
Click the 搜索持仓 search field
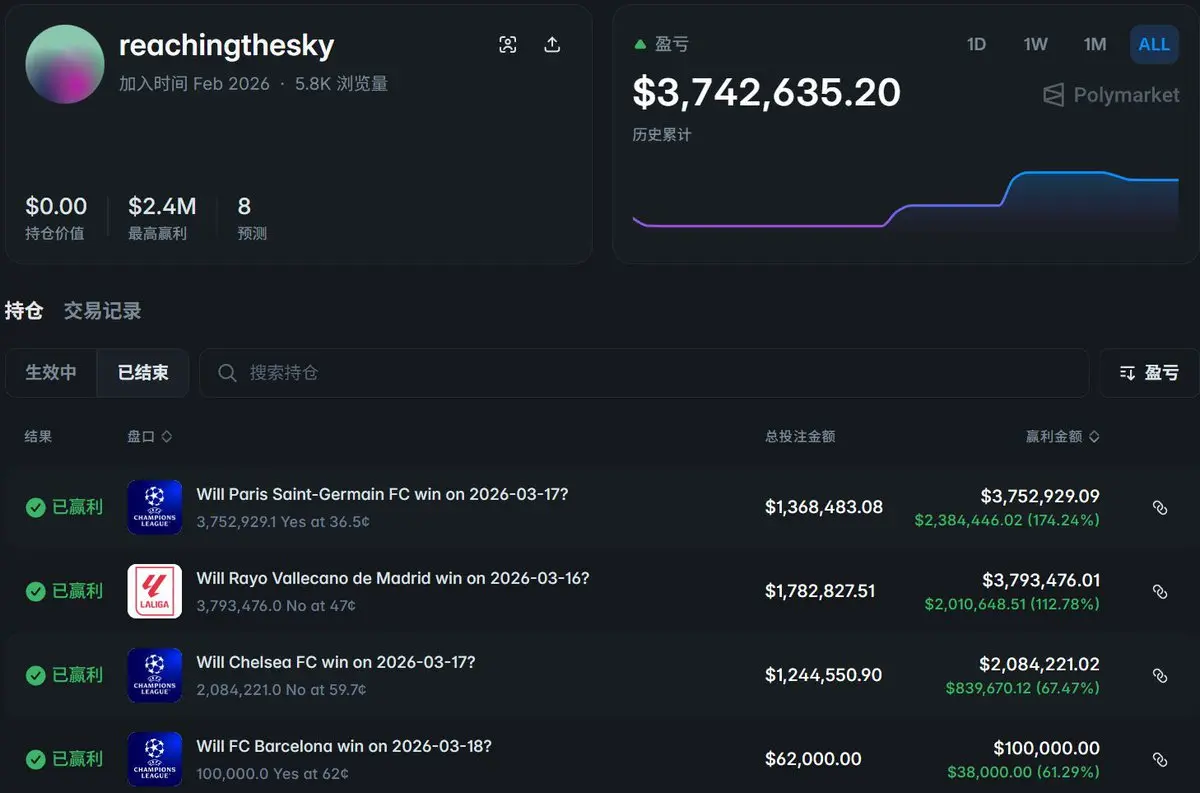(644, 373)
